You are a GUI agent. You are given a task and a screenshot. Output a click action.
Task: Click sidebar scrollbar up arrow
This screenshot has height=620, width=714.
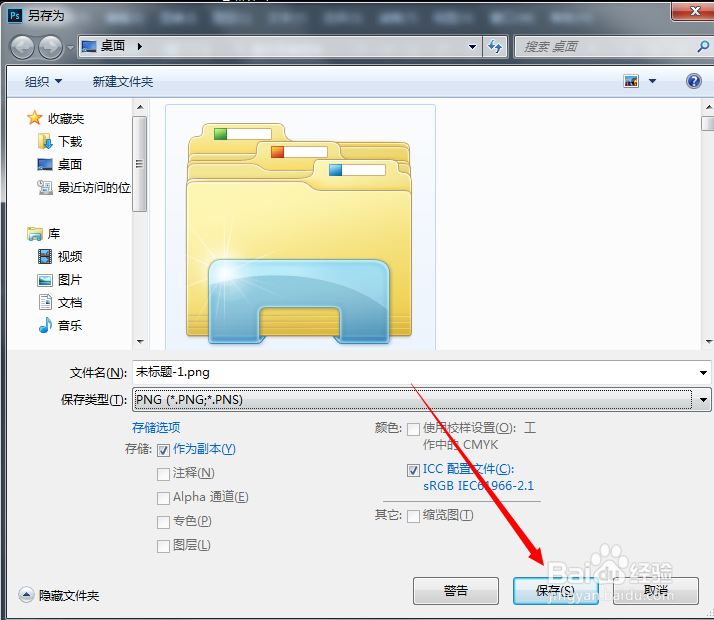click(x=140, y=107)
